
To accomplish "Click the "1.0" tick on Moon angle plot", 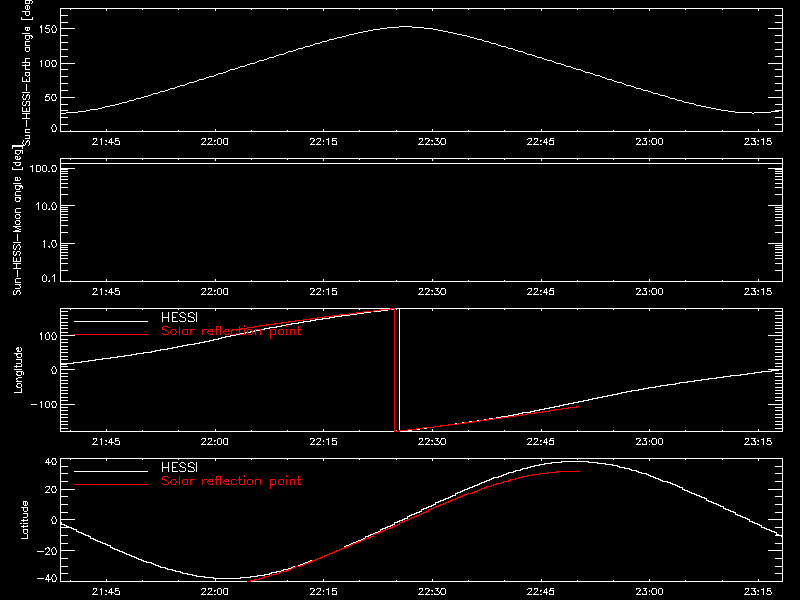I will [49, 244].
